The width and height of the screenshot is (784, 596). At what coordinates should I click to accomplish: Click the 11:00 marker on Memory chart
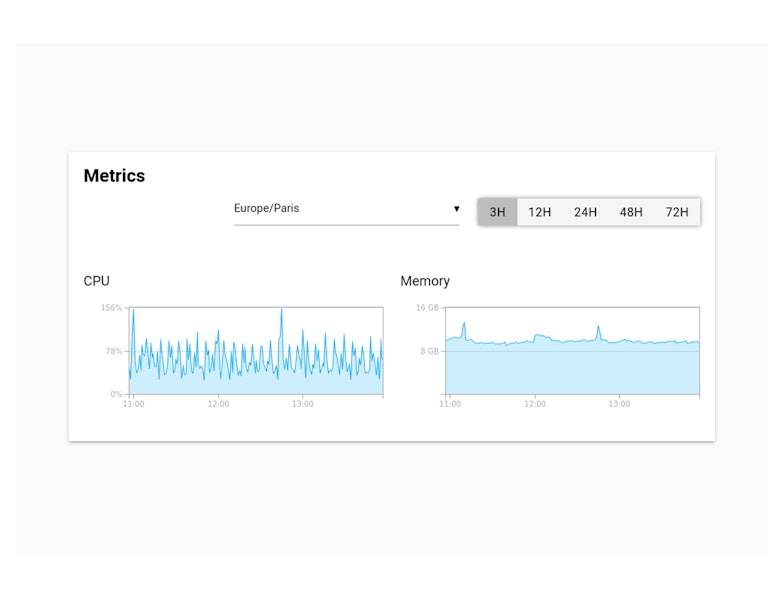pos(450,404)
